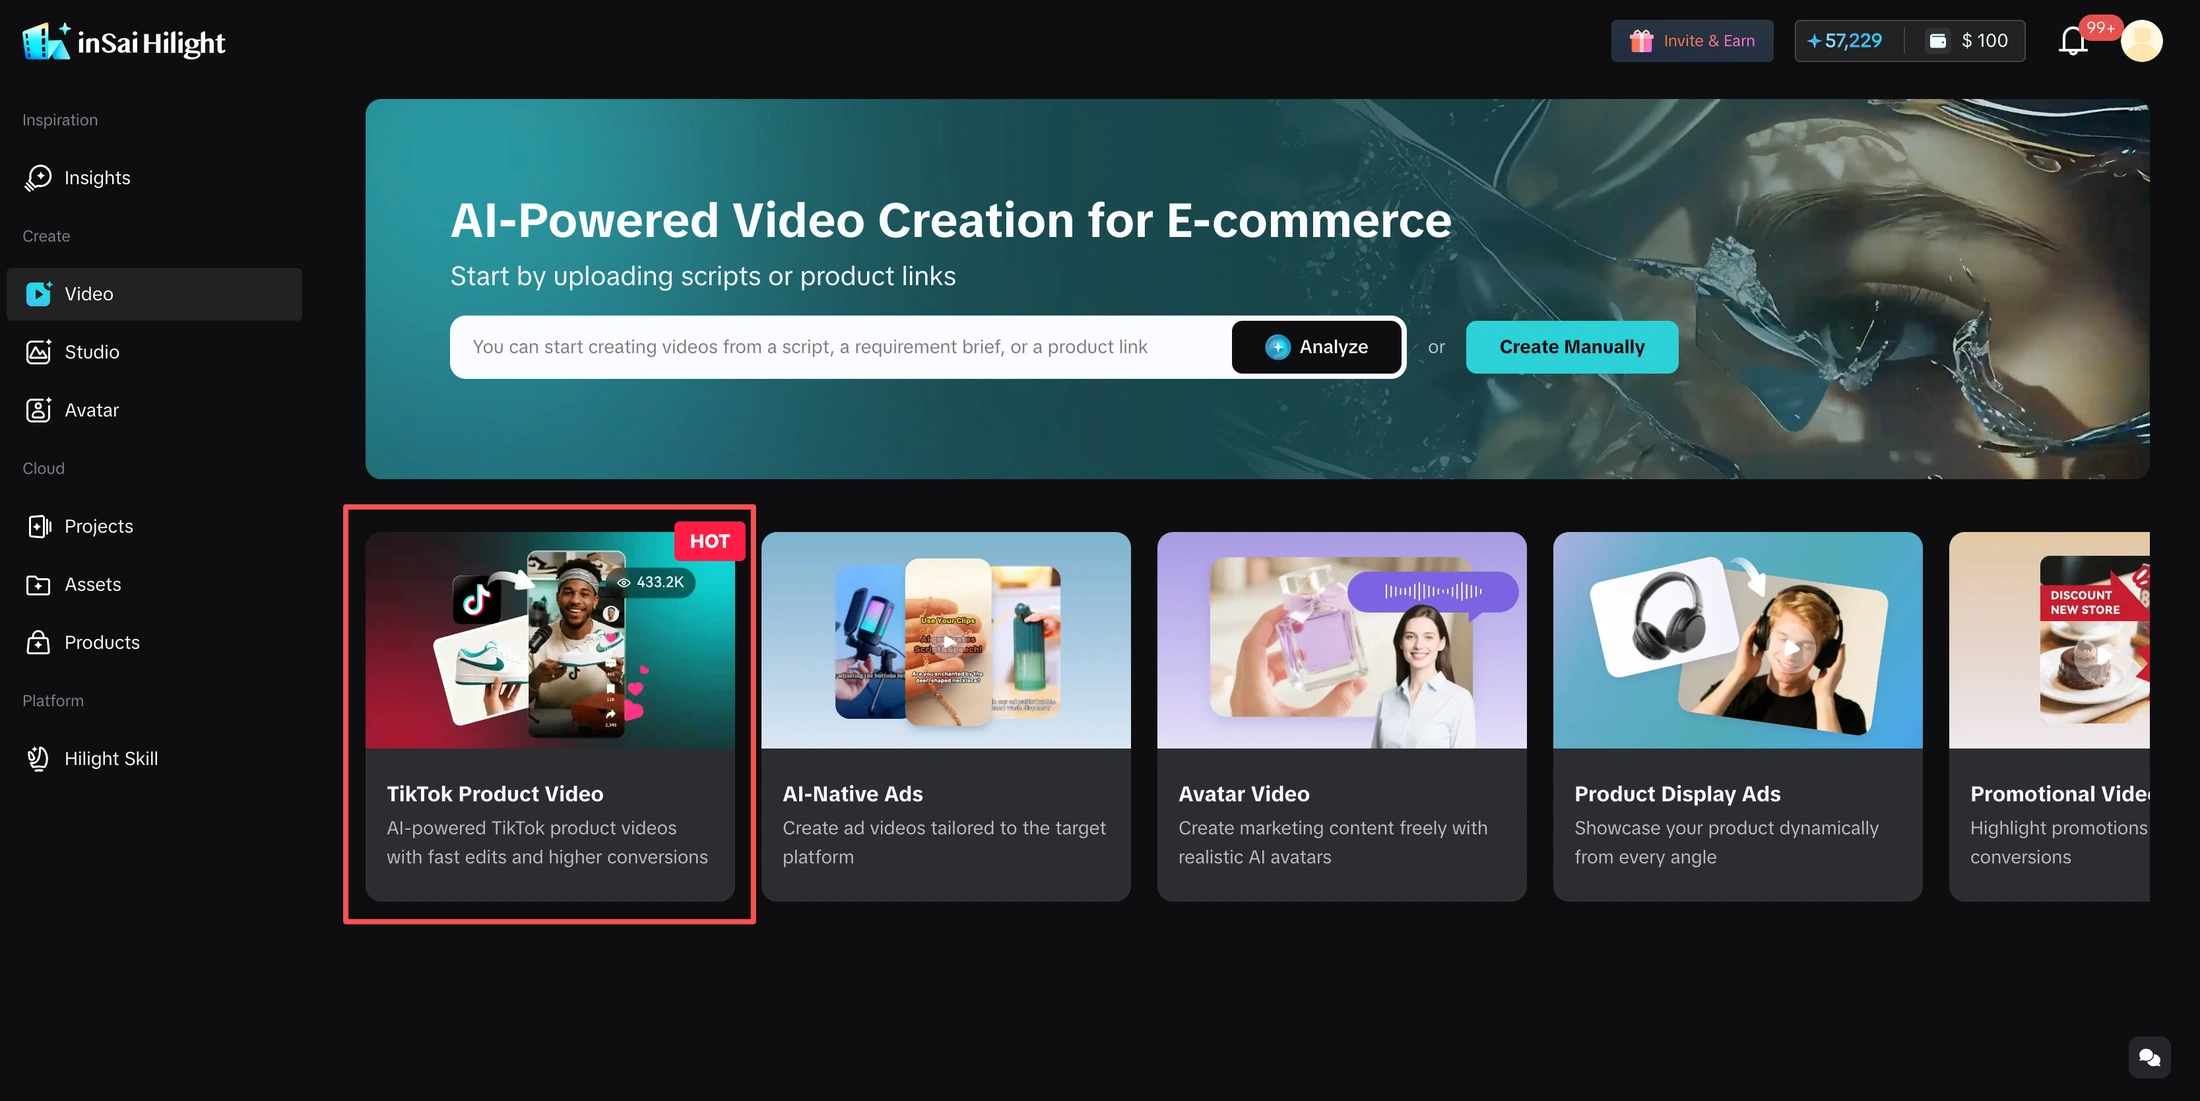Screen dimensions: 2200x1101
Task: Open the Product Display Ads card thumbnail
Action: coord(1738,640)
